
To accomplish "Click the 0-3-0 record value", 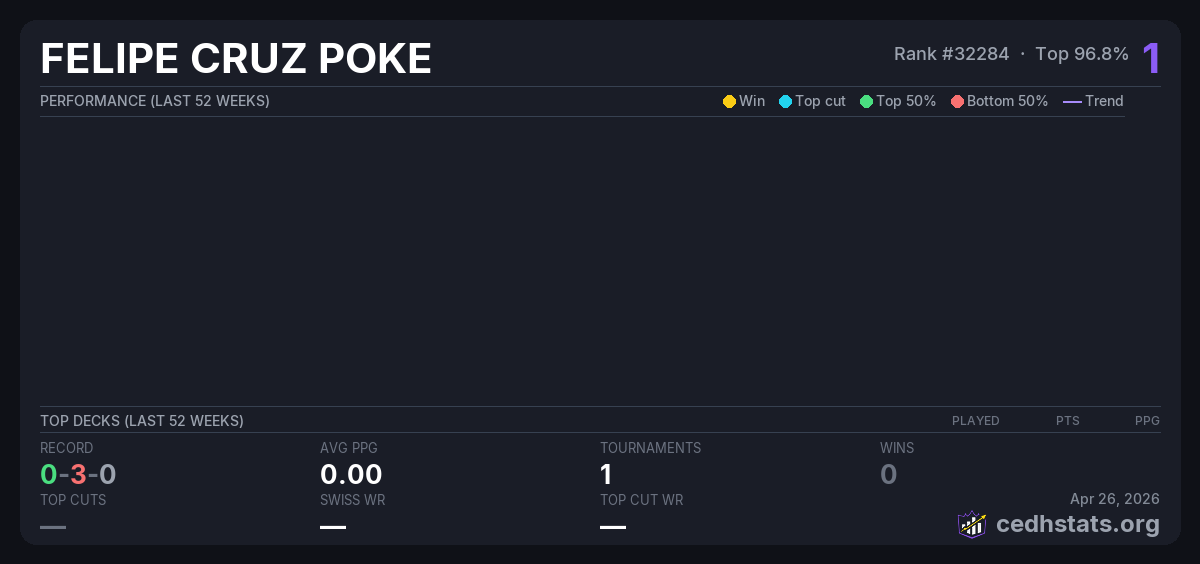I will [x=78, y=474].
